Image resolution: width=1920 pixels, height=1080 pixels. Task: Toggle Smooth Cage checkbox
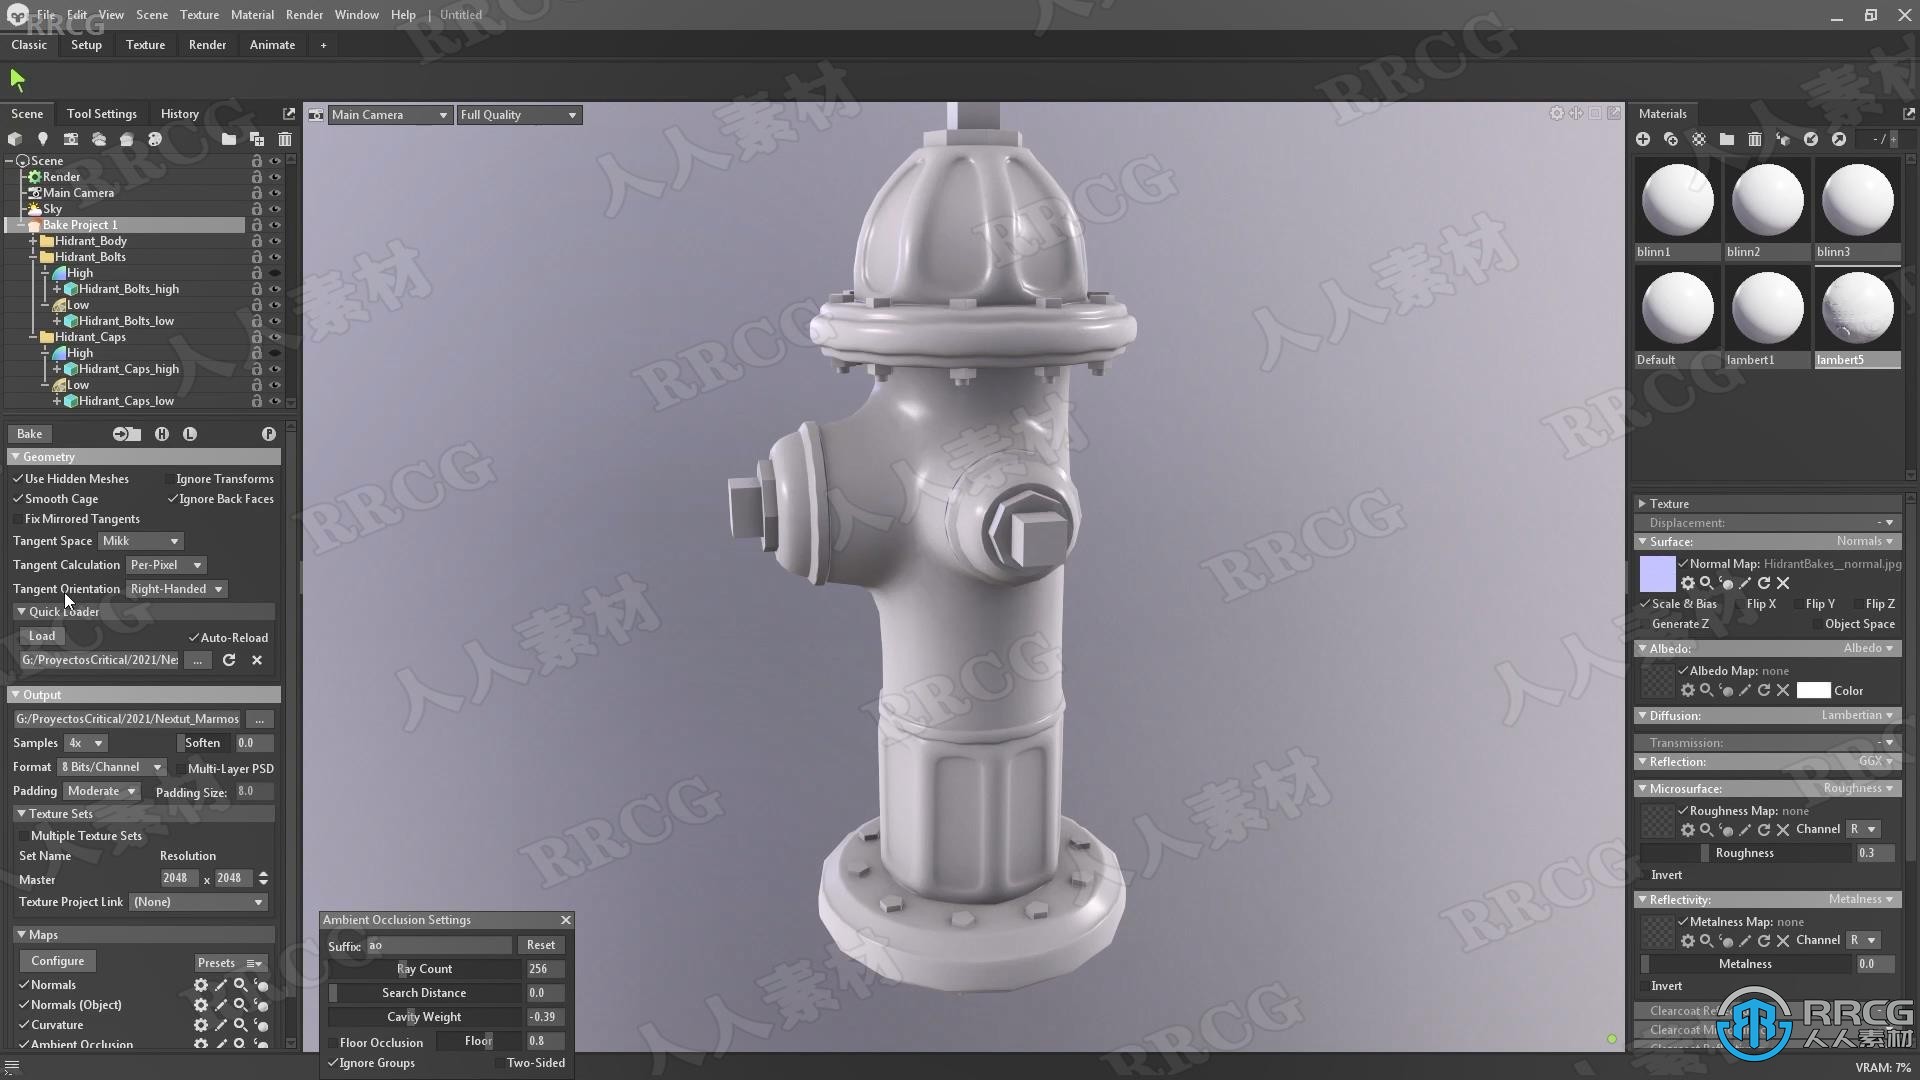click(x=18, y=498)
